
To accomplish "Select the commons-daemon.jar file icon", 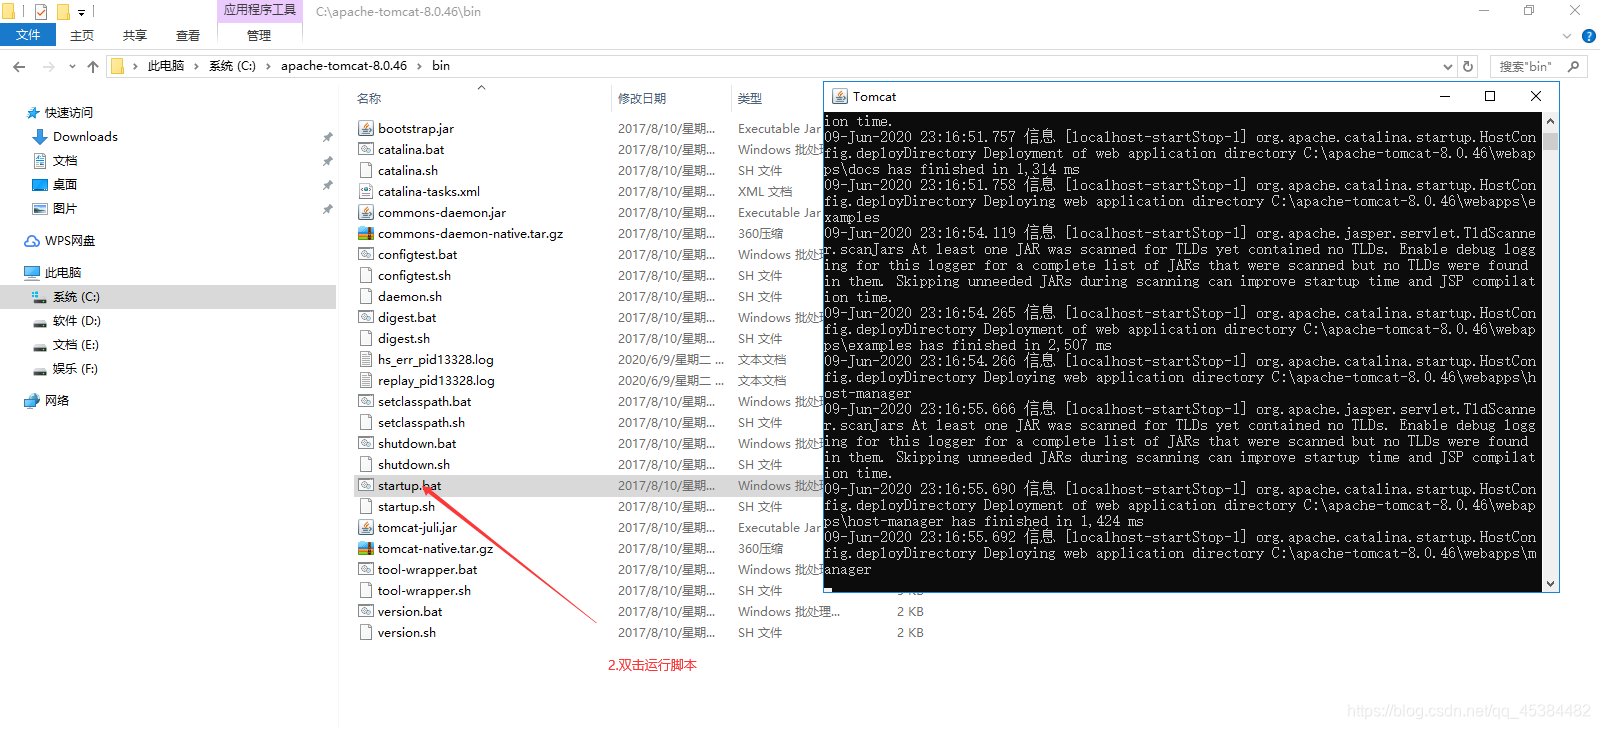I will [x=366, y=212].
